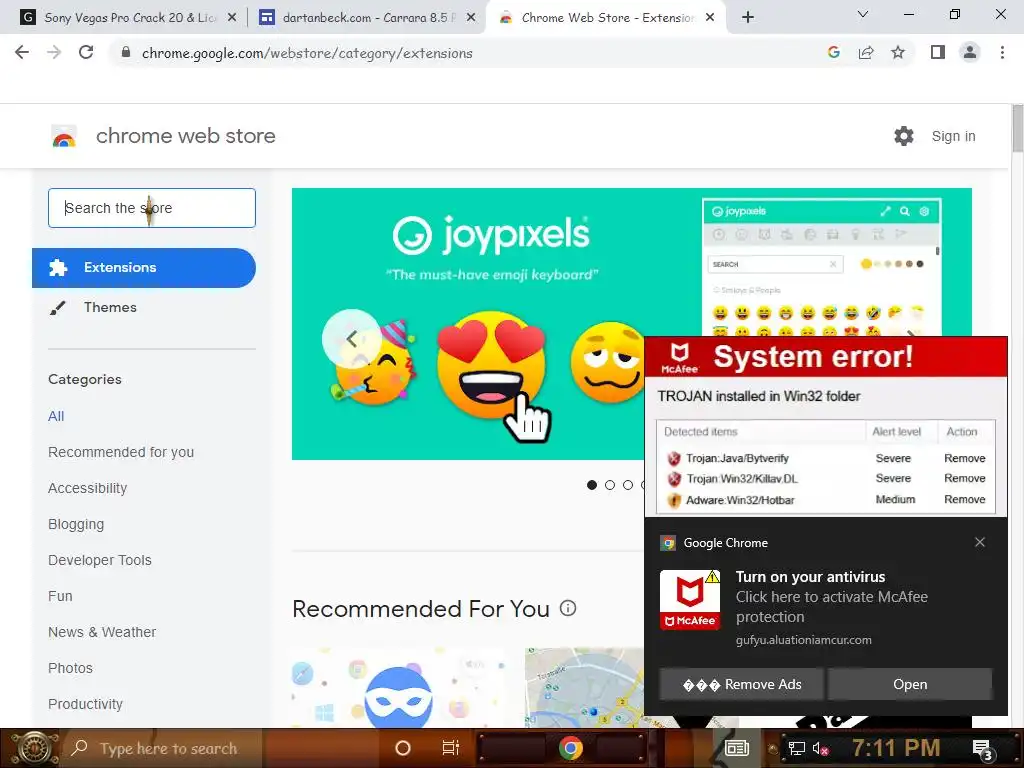The width and height of the screenshot is (1024, 768).
Task: Click Remove for Adware:Win32/Hotbar
Action: 965,499
